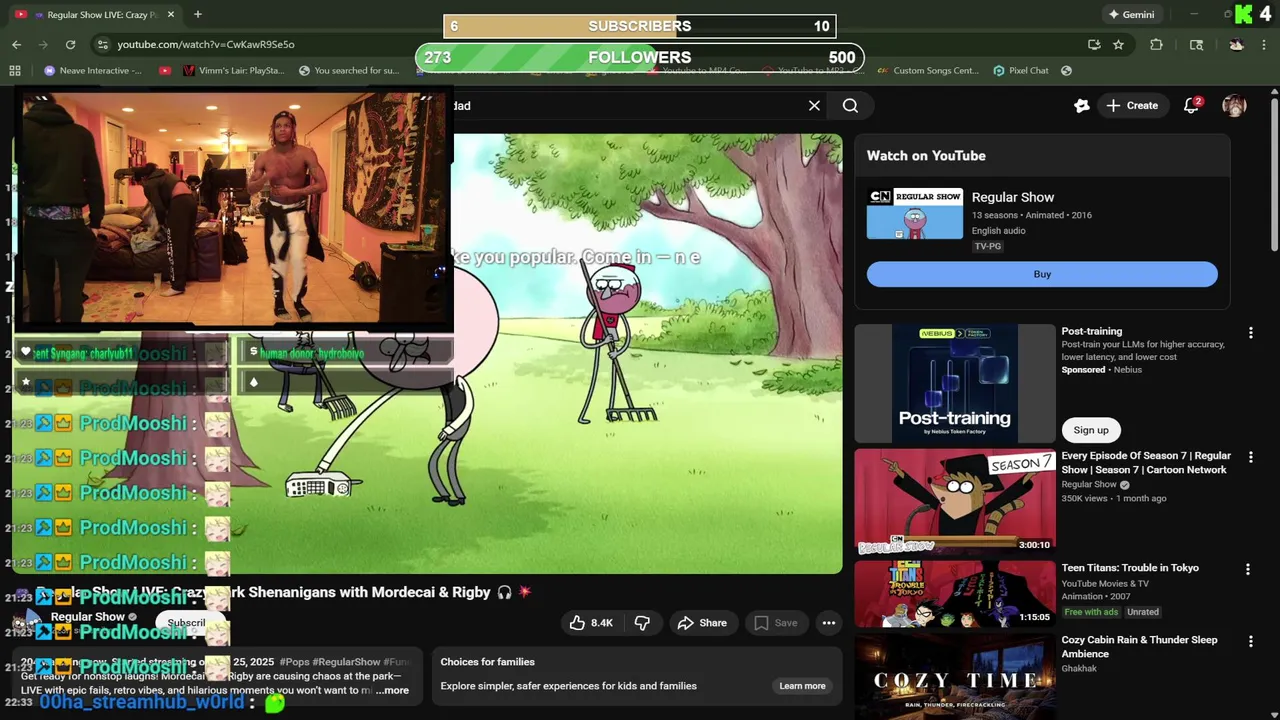Open Teen Titans: Trouble in Tokyo
This screenshot has width=1280, height=720.
coord(955,594)
